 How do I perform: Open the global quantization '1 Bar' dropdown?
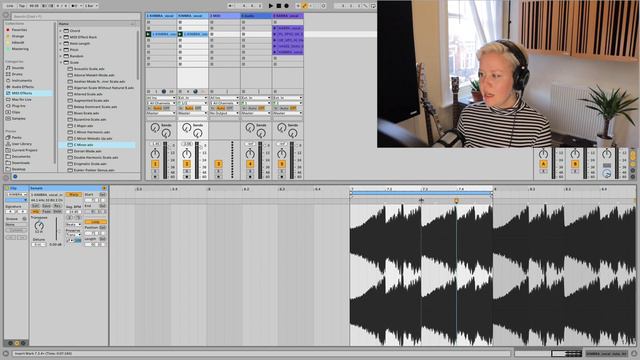pos(91,6)
